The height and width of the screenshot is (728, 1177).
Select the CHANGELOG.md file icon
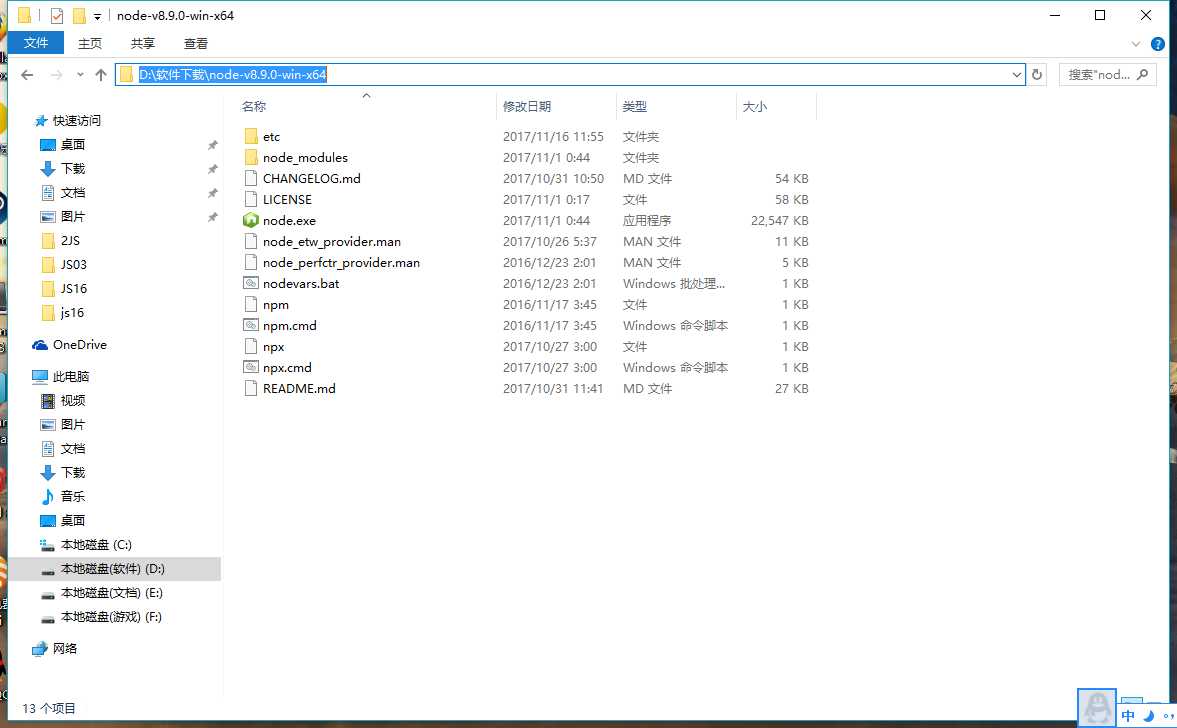tap(251, 179)
